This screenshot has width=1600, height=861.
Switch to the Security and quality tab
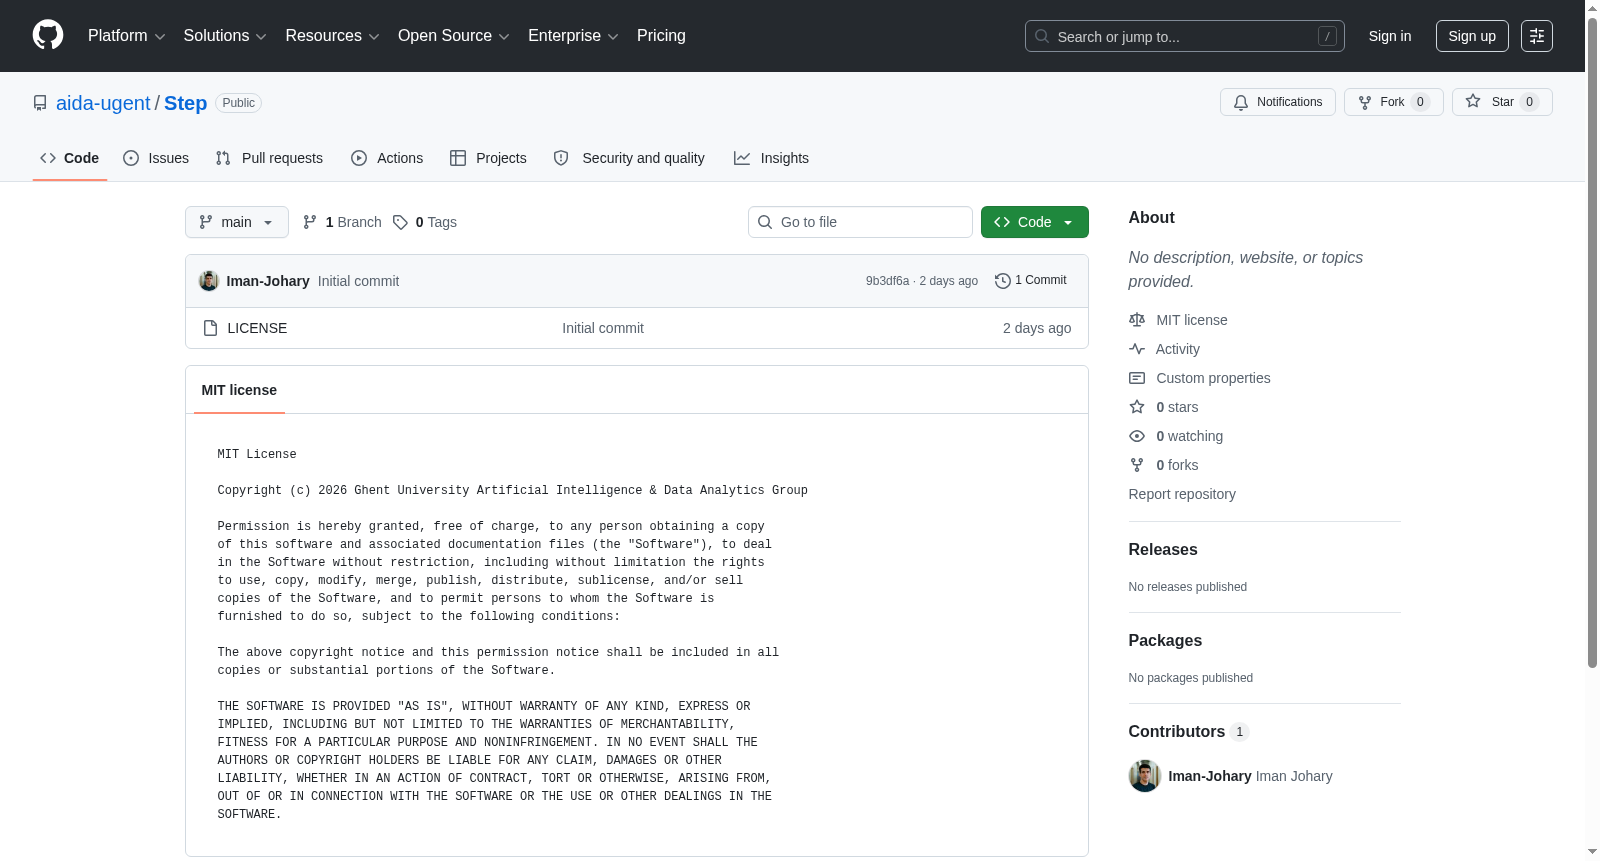click(629, 158)
